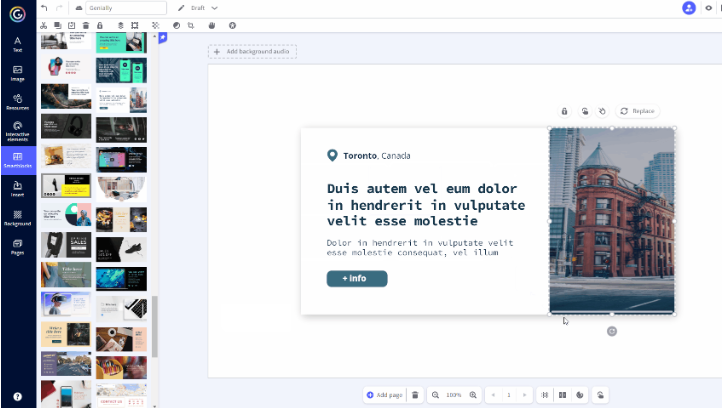Click the 100% zoom level

[454, 395]
